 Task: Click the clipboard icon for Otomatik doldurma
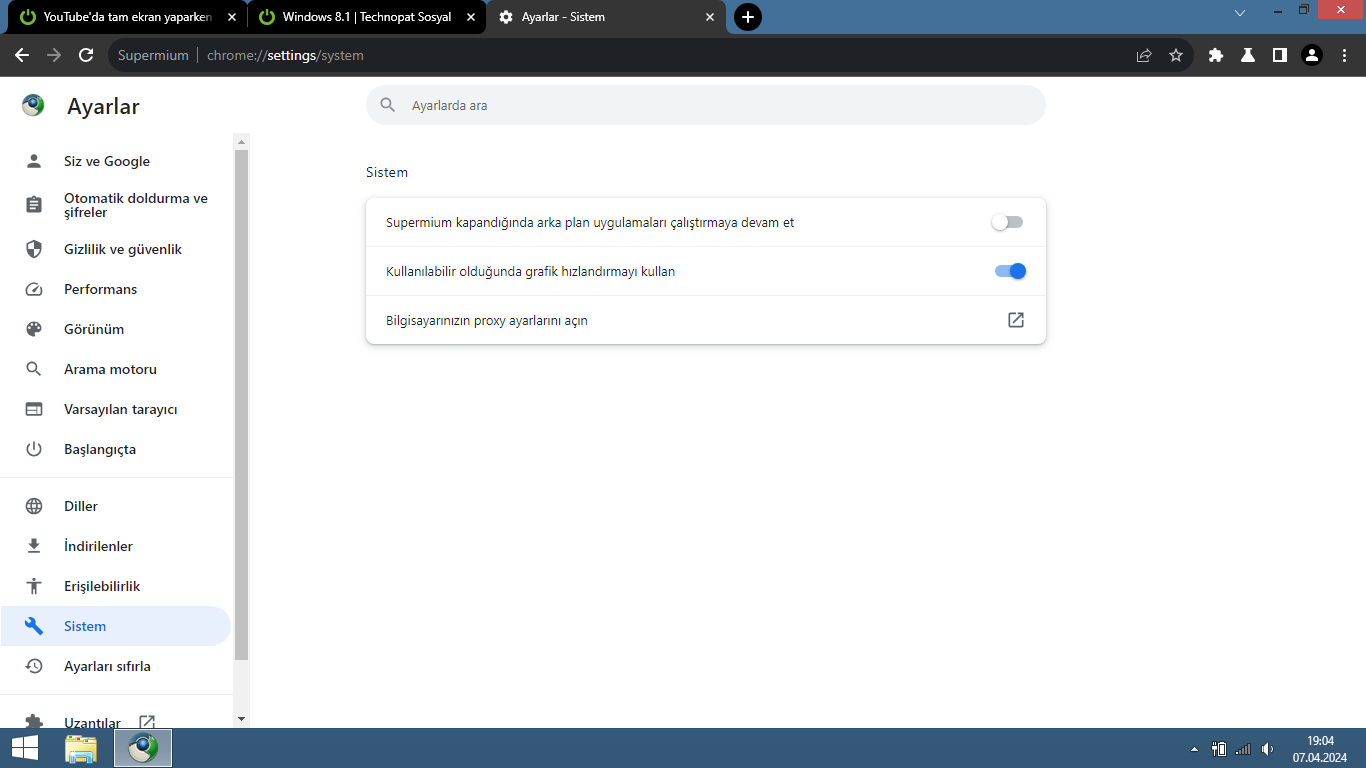click(34, 205)
